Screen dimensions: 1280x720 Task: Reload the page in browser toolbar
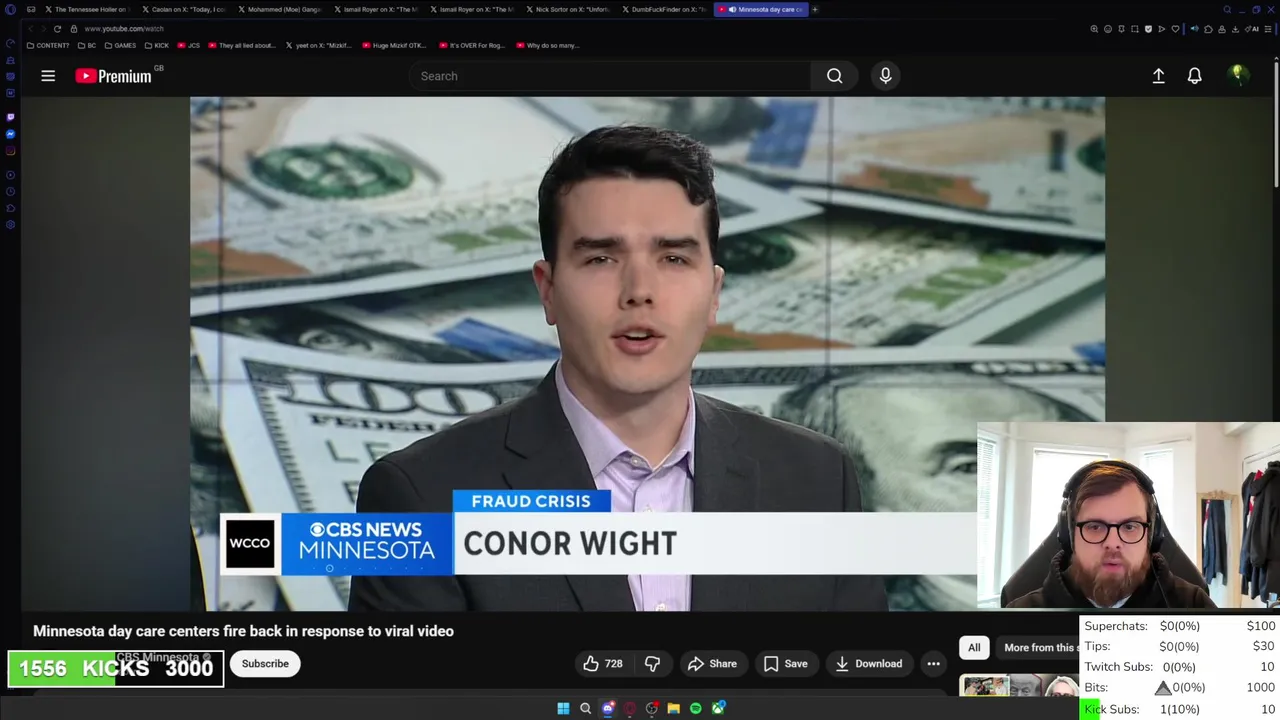pos(57,29)
